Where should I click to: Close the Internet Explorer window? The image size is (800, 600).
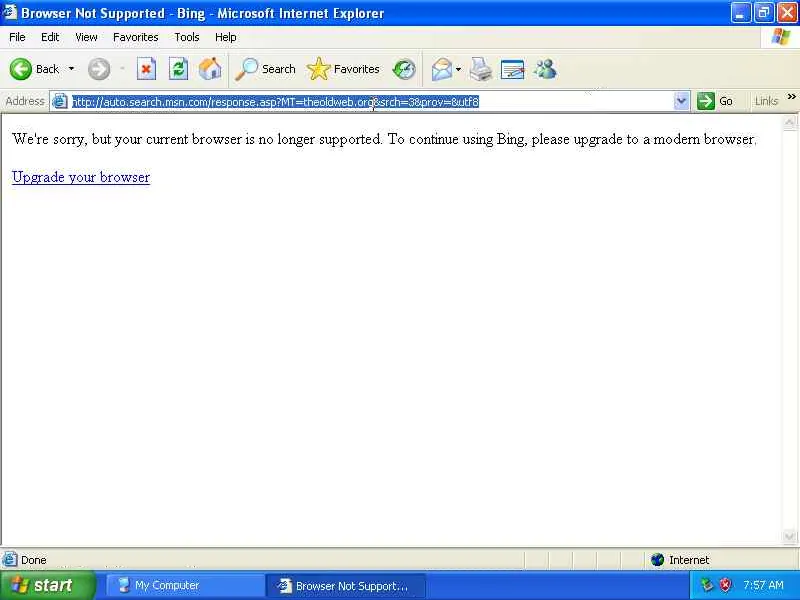[786, 12]
